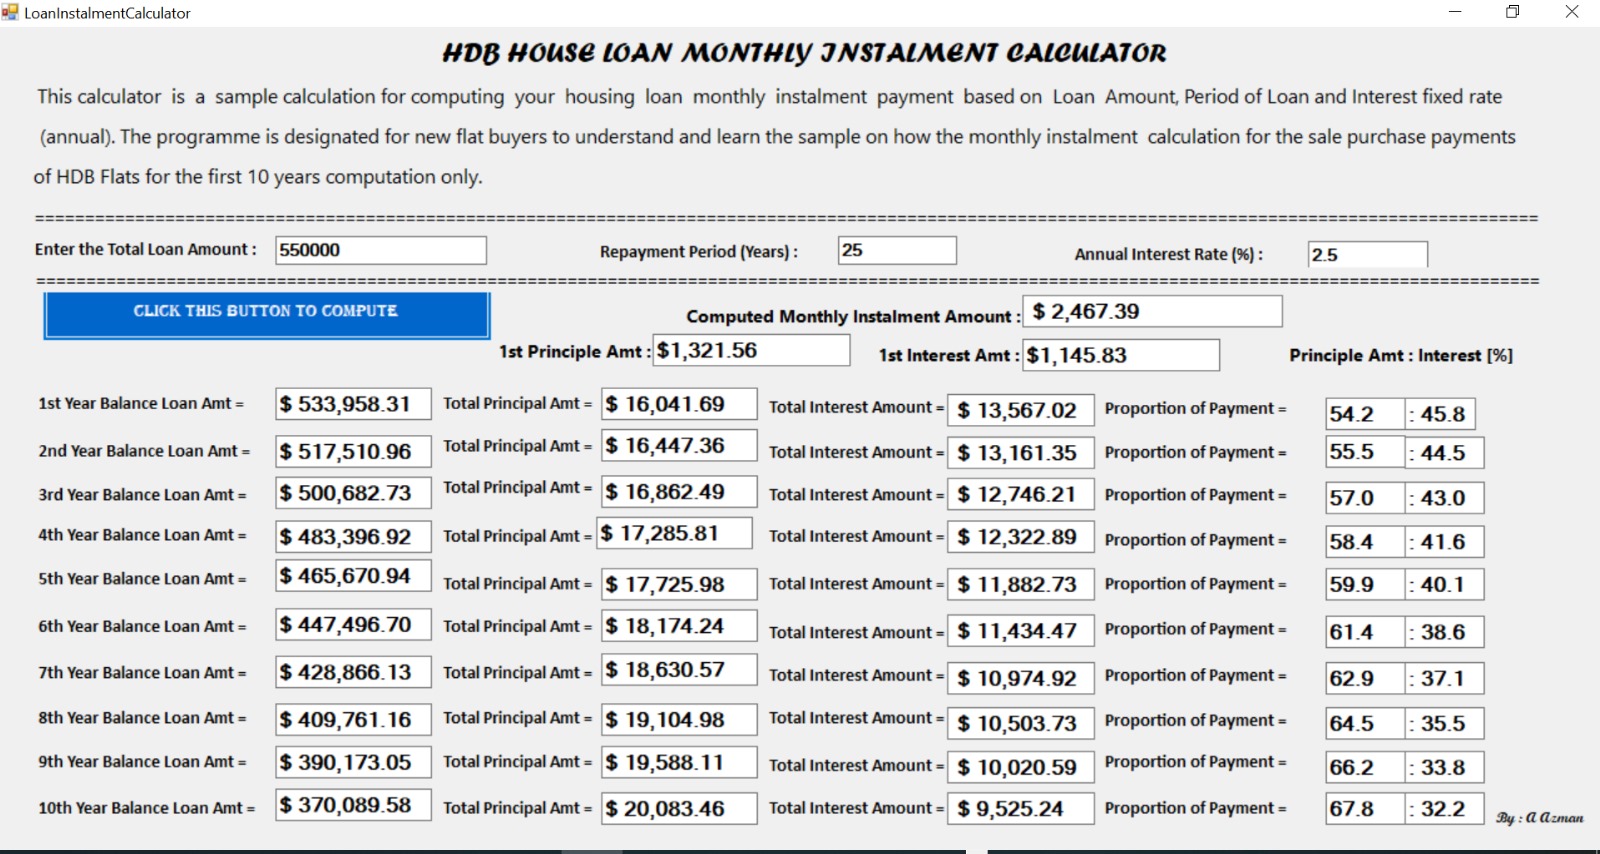The width and height of the screenshot is (1600, 854).
Task: Click Total Principal Amt $ 19,588.11 box
Action: coord(679,762)
